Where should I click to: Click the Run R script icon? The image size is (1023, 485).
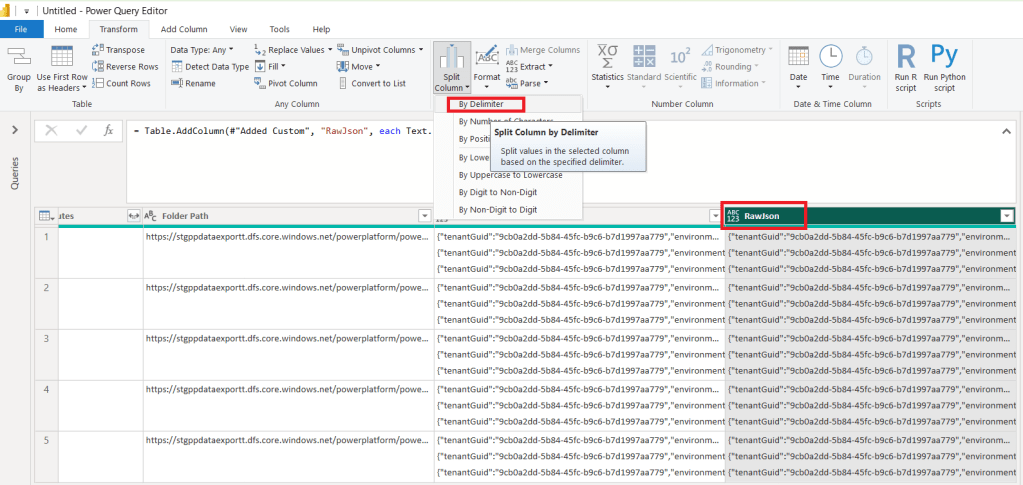pyautogui.click(x=906, y=56)
